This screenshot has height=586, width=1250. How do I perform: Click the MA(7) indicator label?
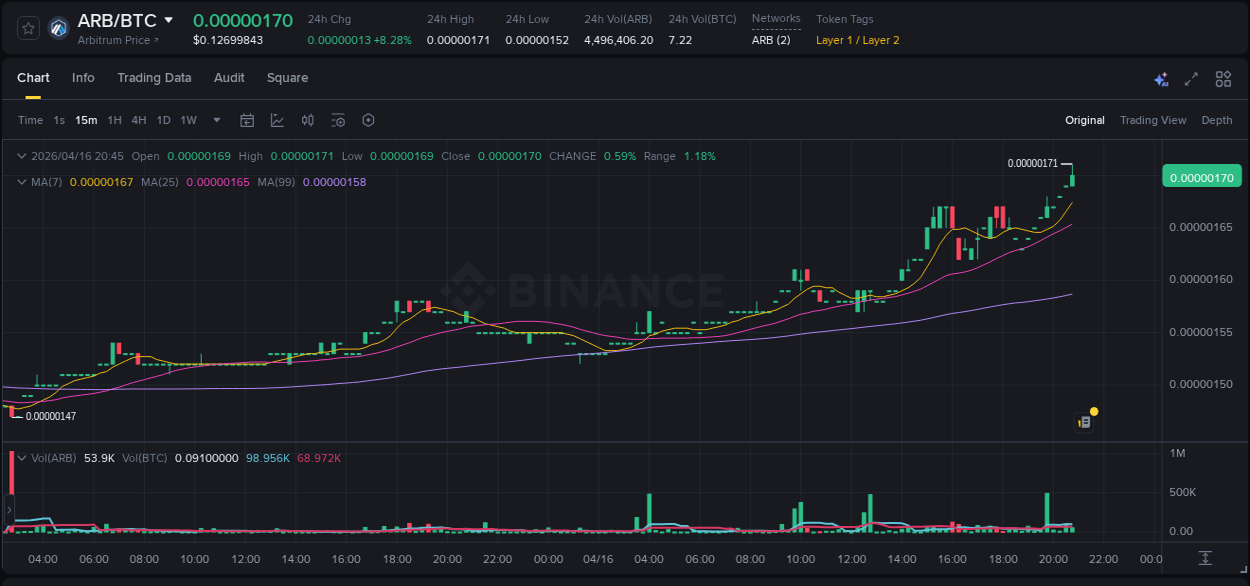tap(47, 182)
